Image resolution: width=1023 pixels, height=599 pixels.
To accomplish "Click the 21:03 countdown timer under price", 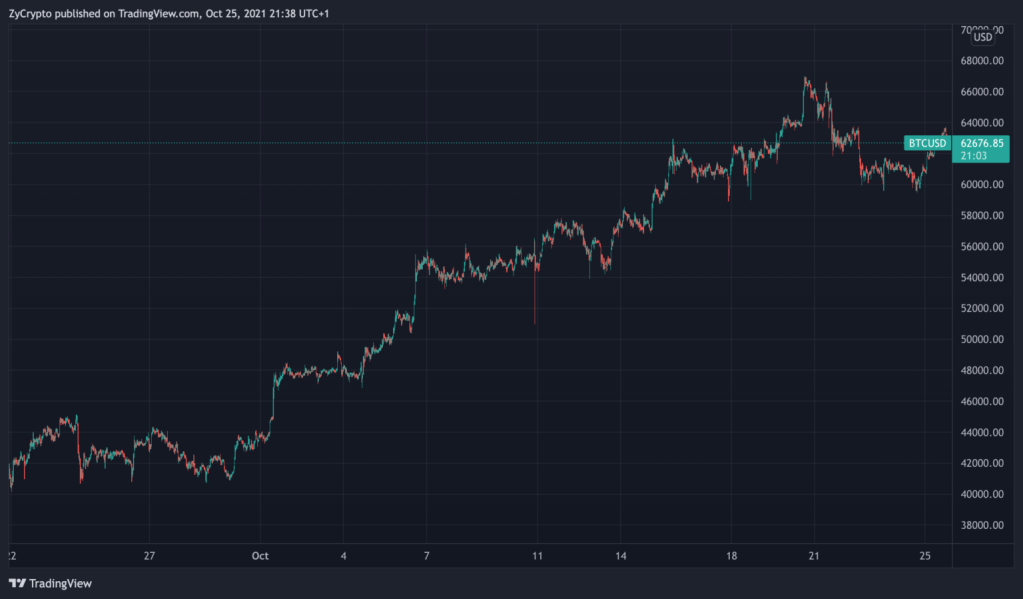I will (x=971, y=156).
